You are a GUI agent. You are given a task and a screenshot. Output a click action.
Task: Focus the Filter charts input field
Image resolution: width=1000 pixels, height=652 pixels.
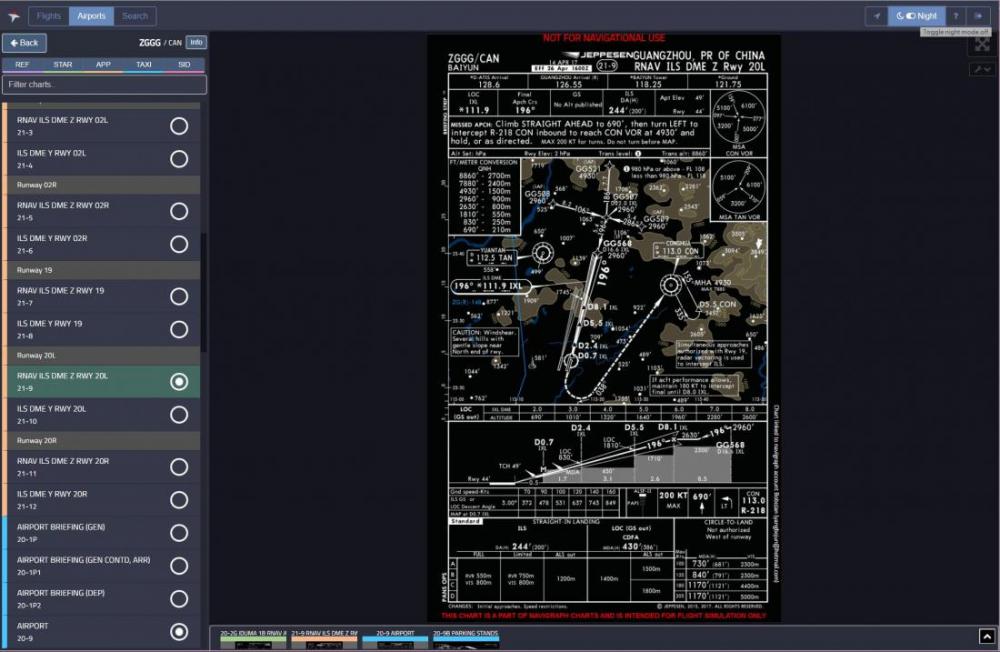[105, 84]
